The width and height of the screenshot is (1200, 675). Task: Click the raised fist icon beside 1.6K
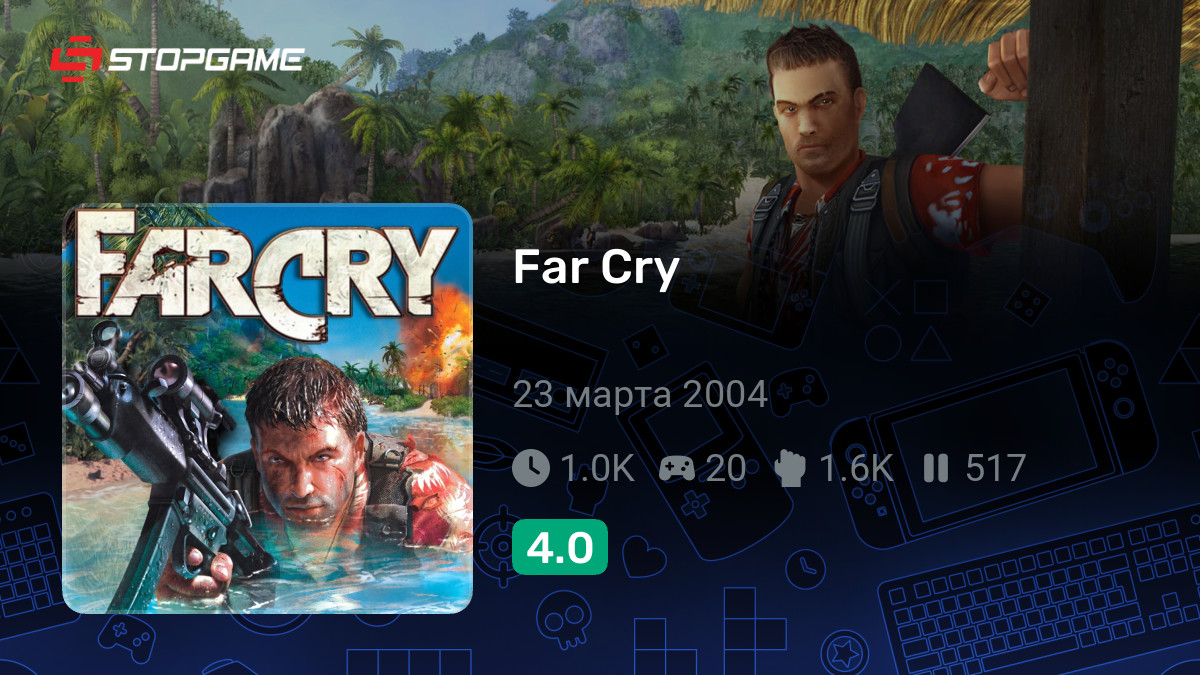pos(791,467)
